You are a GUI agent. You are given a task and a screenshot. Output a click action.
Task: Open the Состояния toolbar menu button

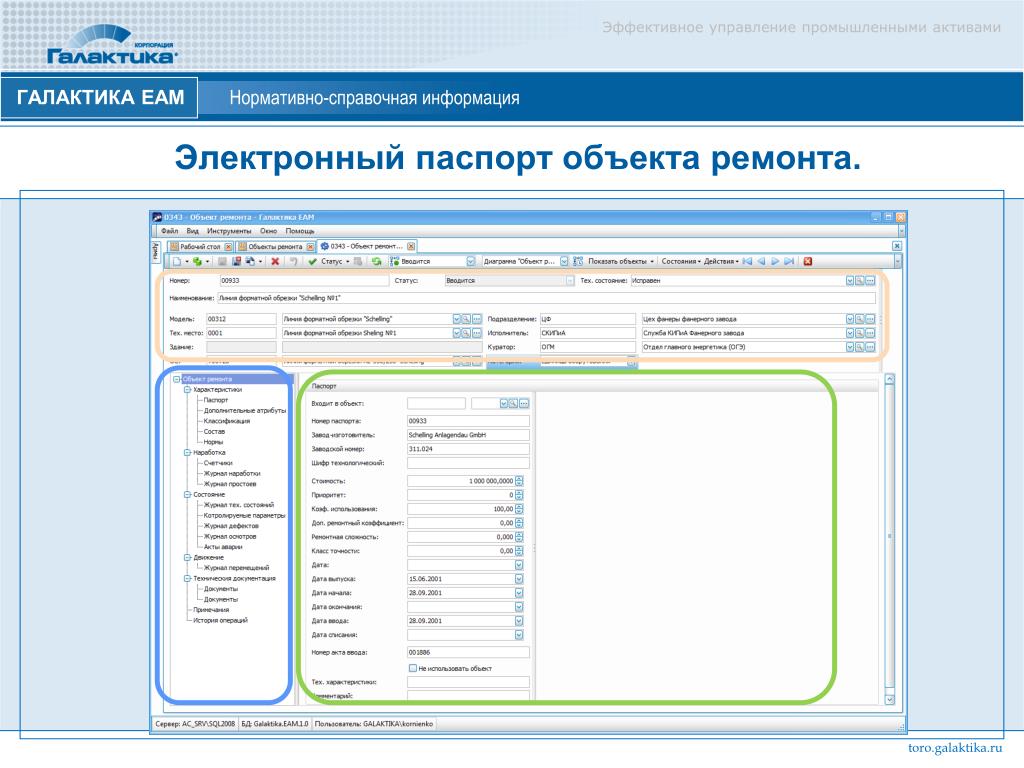(680, 261)
